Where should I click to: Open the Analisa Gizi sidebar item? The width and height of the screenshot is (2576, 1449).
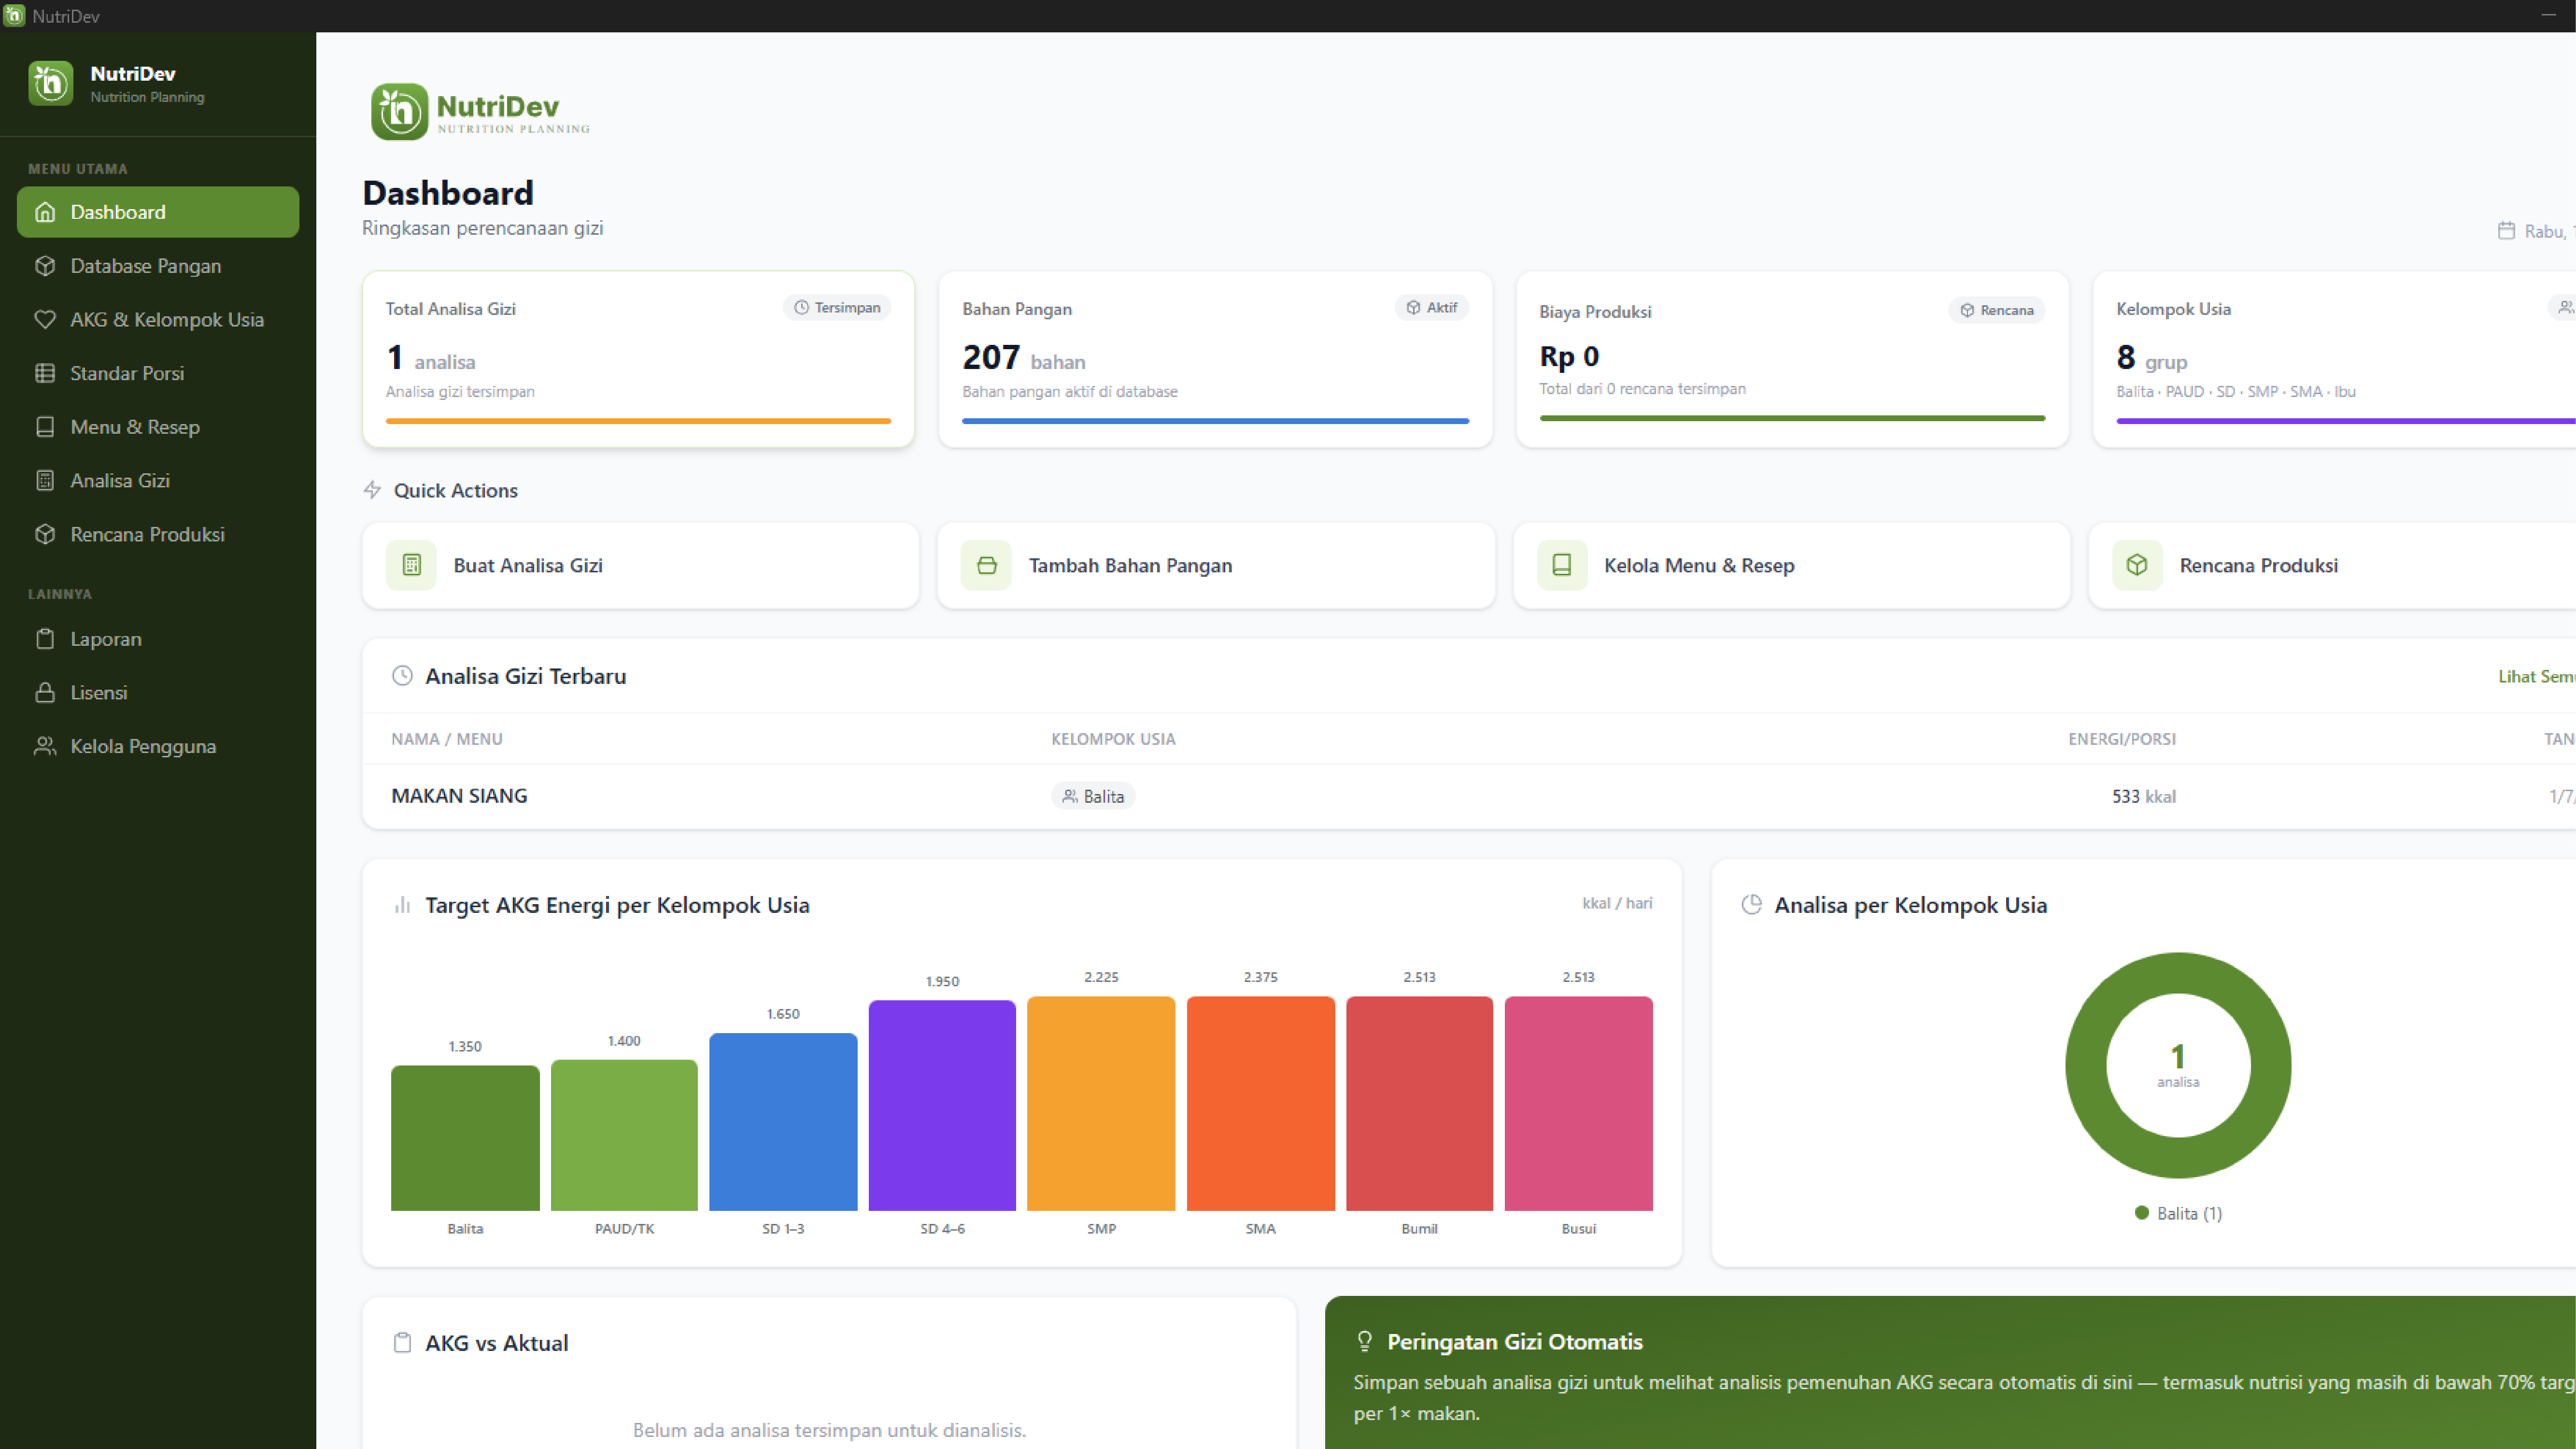pos(158,481)
